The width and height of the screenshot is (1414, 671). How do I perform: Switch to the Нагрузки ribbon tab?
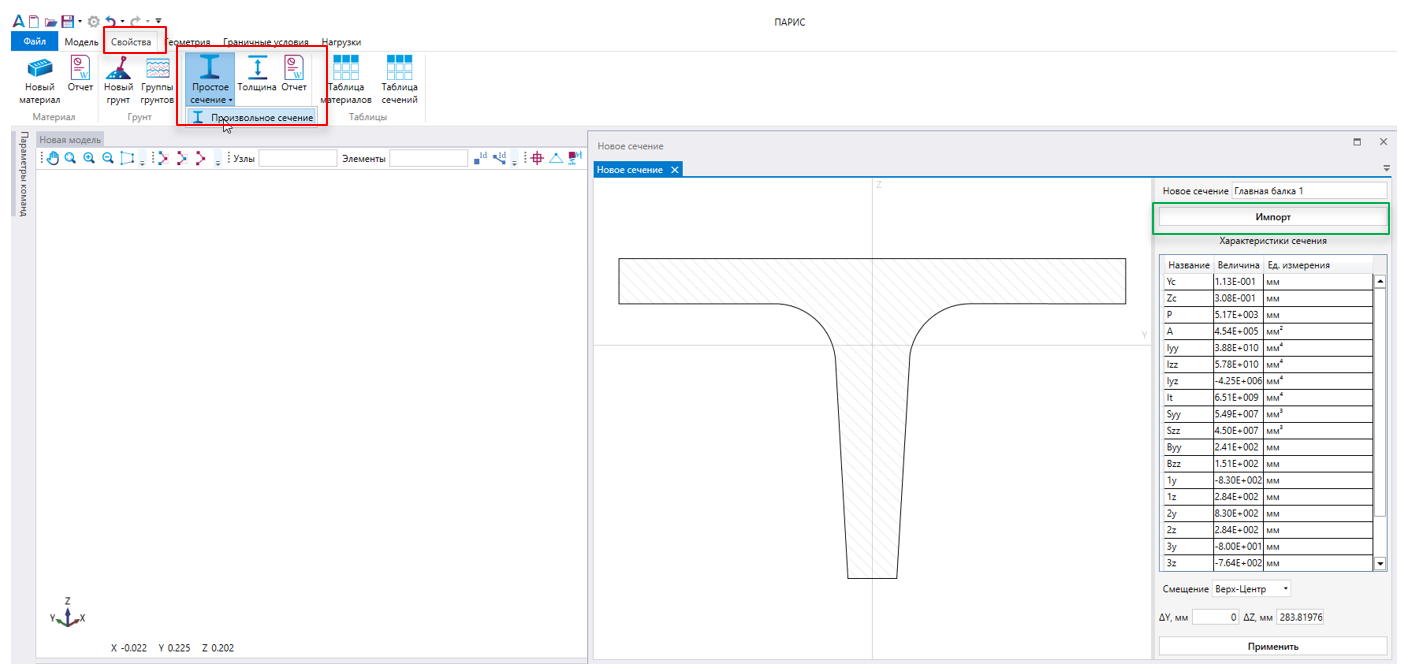point(341,42)
